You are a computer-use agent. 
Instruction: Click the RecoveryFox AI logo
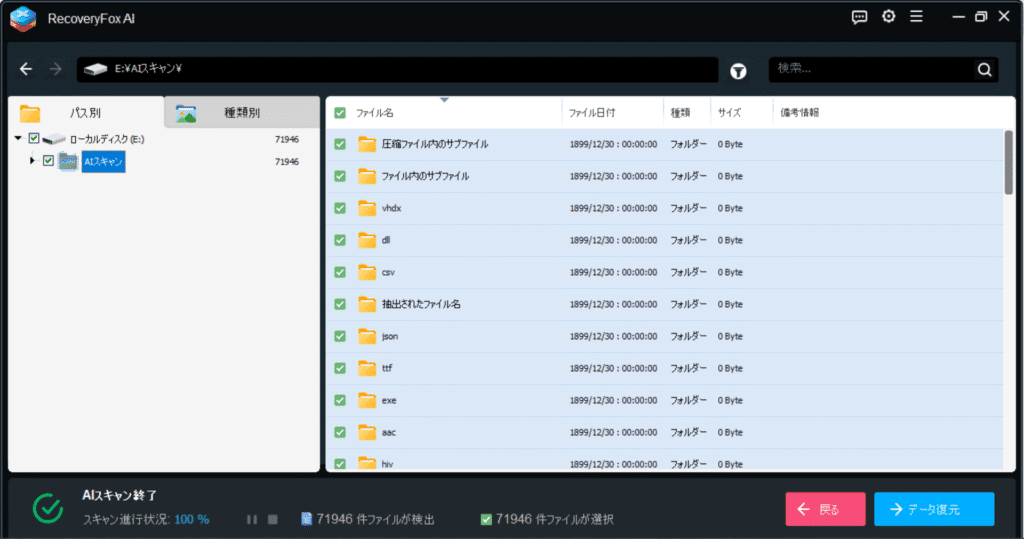pyautogui.click(x=23, y=18)
